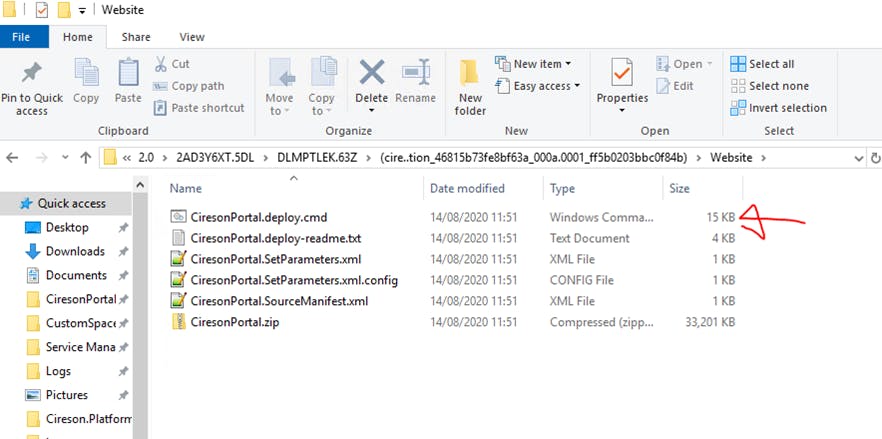Screen dimensions: 882x439
Task: Click the Properties checkmark icon
Action: (622, 72)
